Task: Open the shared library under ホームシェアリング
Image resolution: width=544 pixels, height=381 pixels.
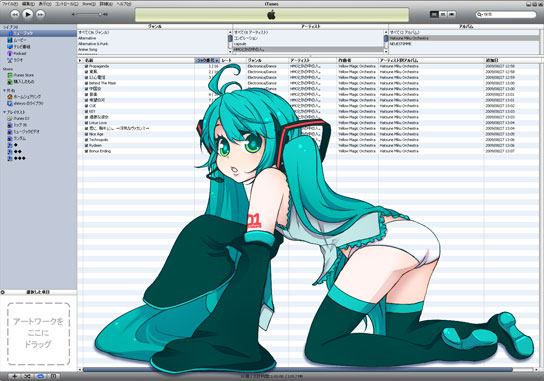Action: [x=38, y=103]
